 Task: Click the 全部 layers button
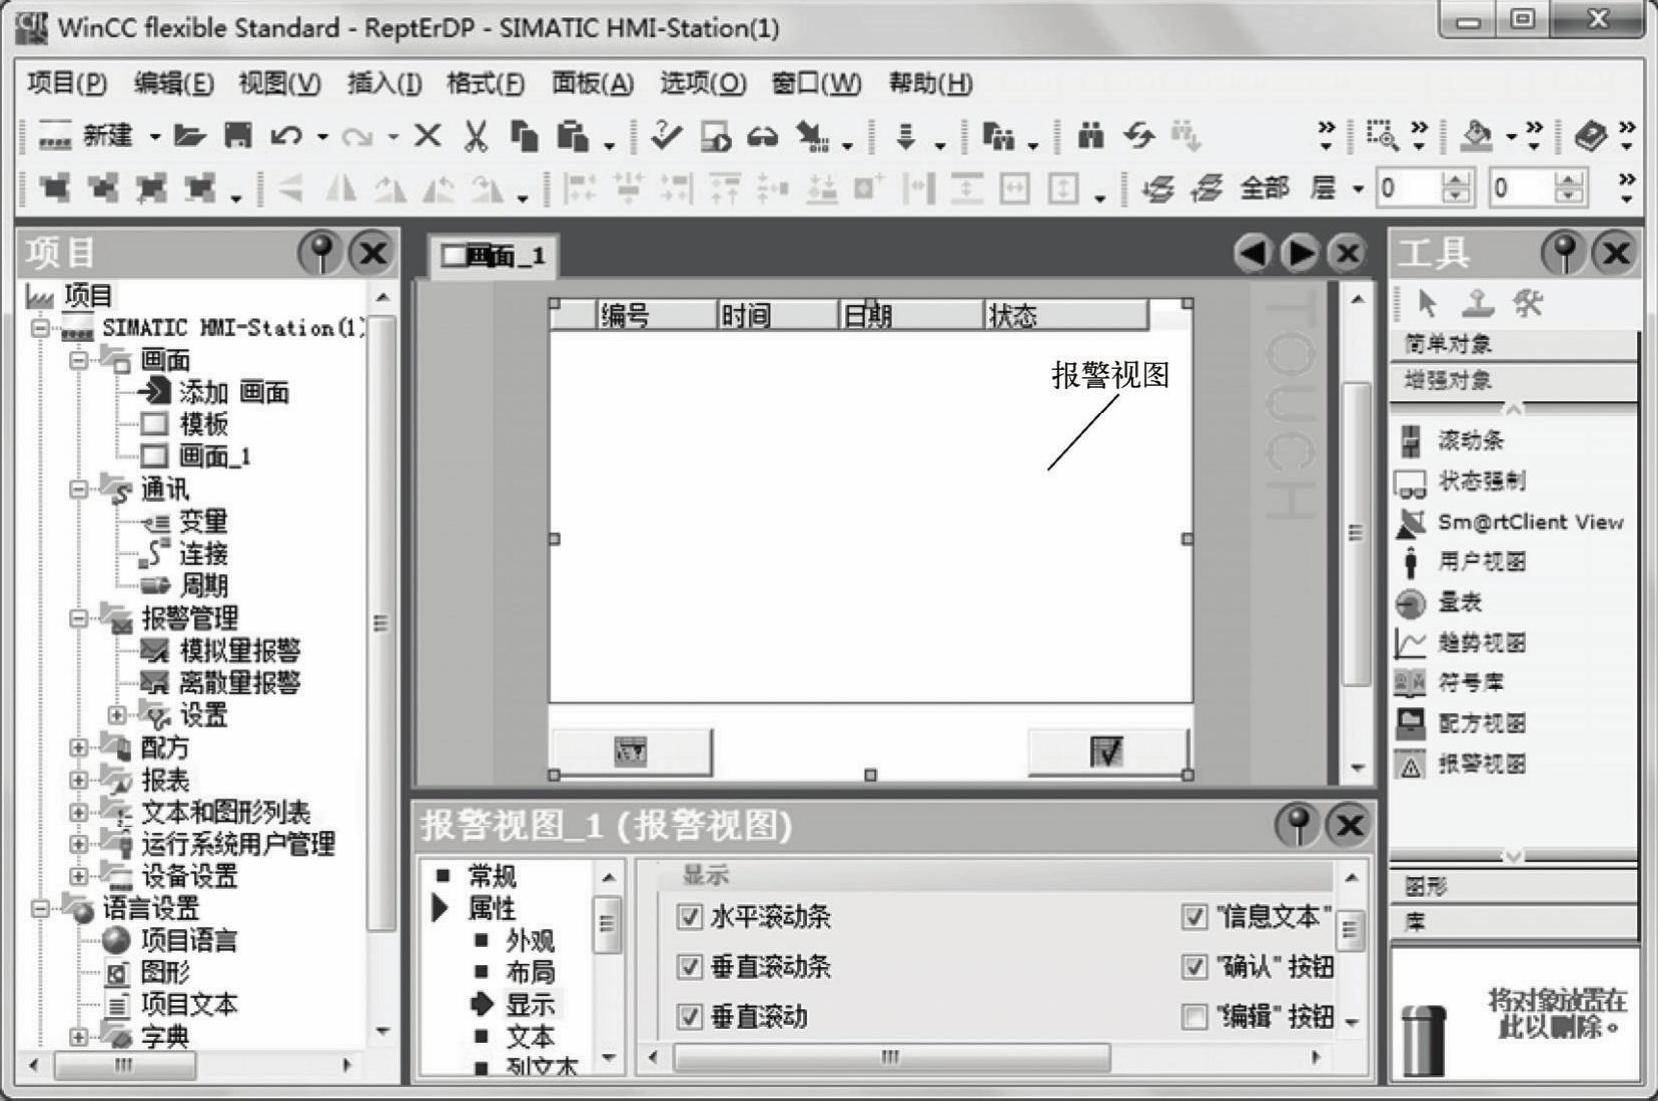(x=1264, y=187)
